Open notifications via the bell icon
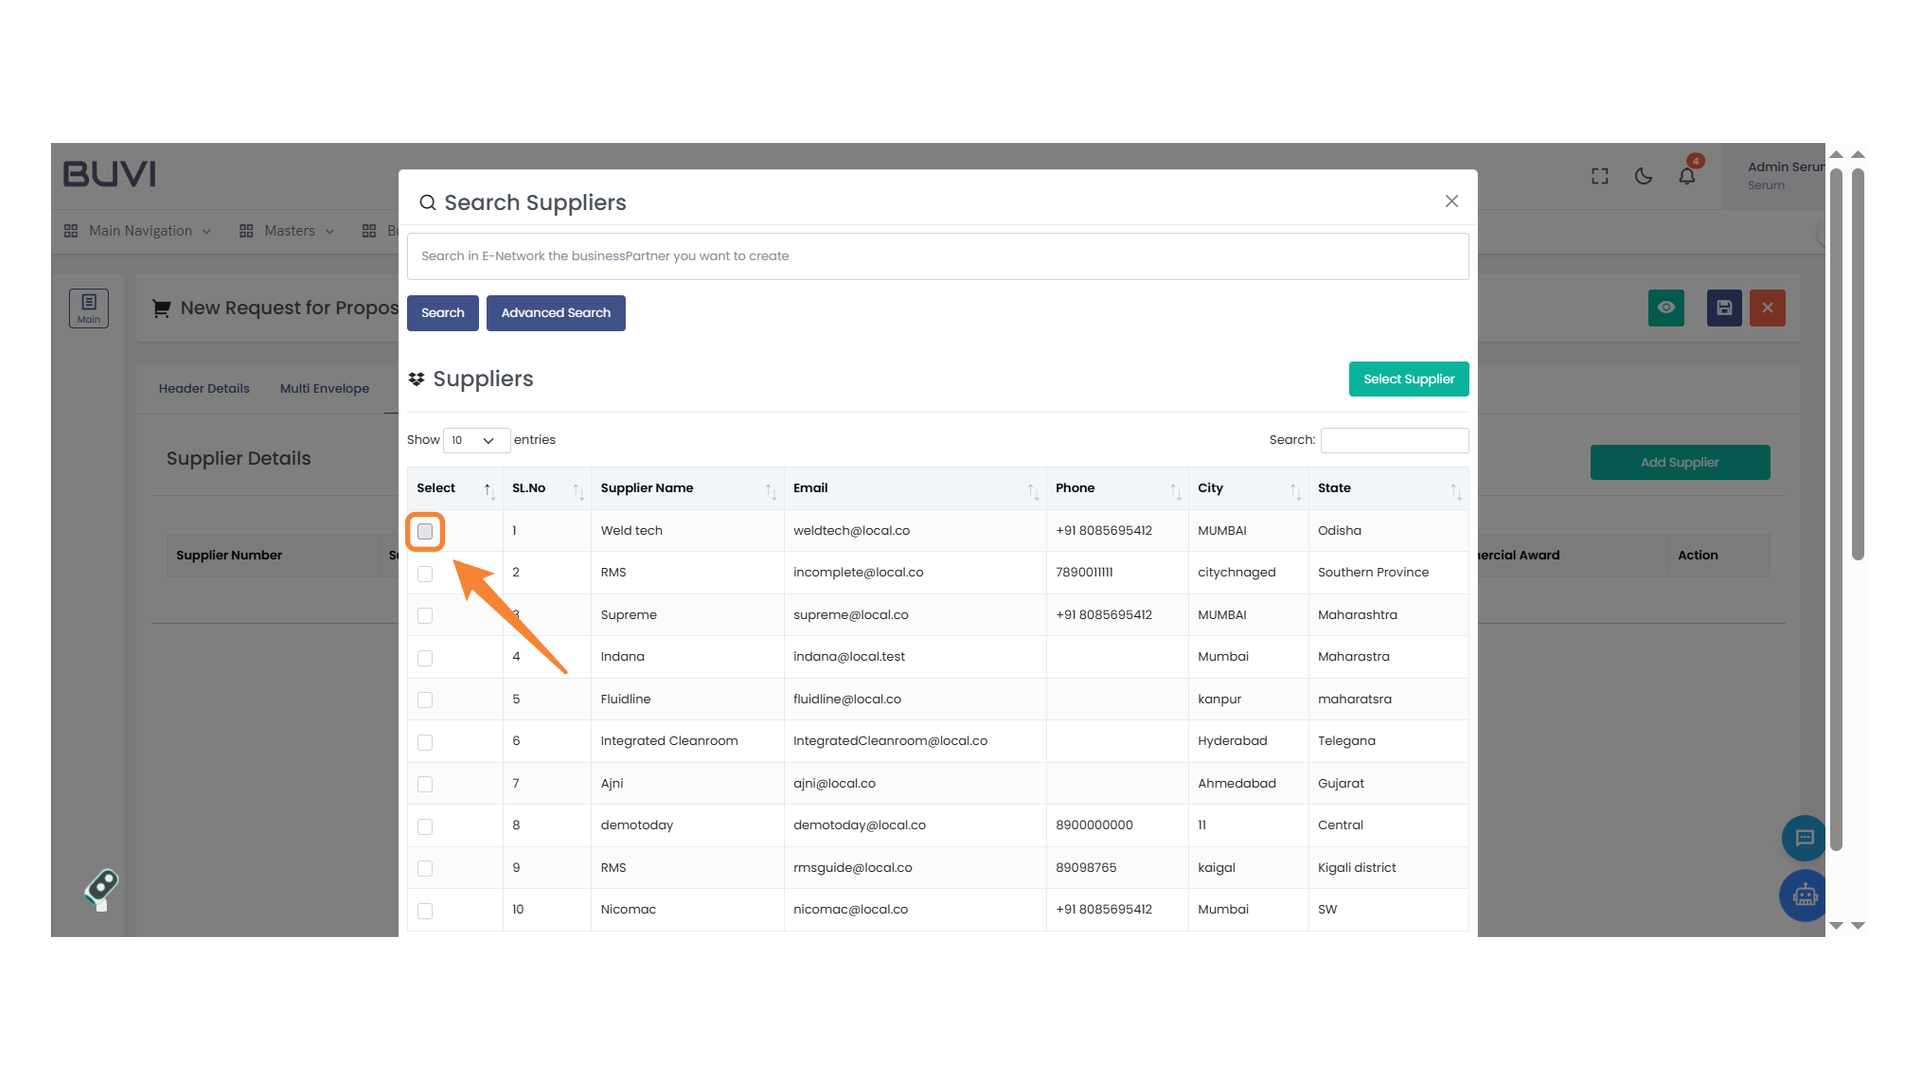The height and width of the screenshot is (1080, 1920). coord(1687,176)
